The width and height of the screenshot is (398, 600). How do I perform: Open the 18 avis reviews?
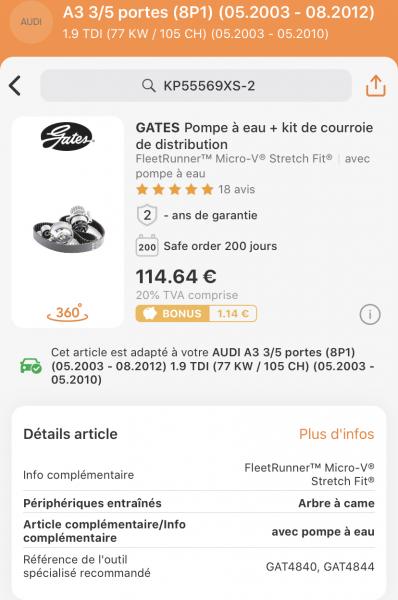point(237,189)
